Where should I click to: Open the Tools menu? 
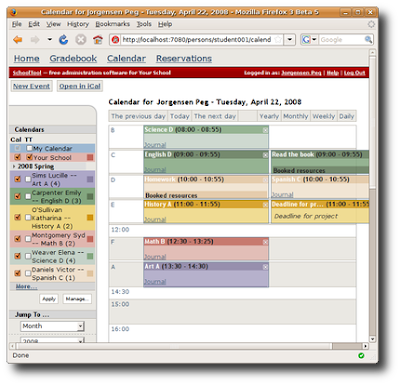pos(144,24)
